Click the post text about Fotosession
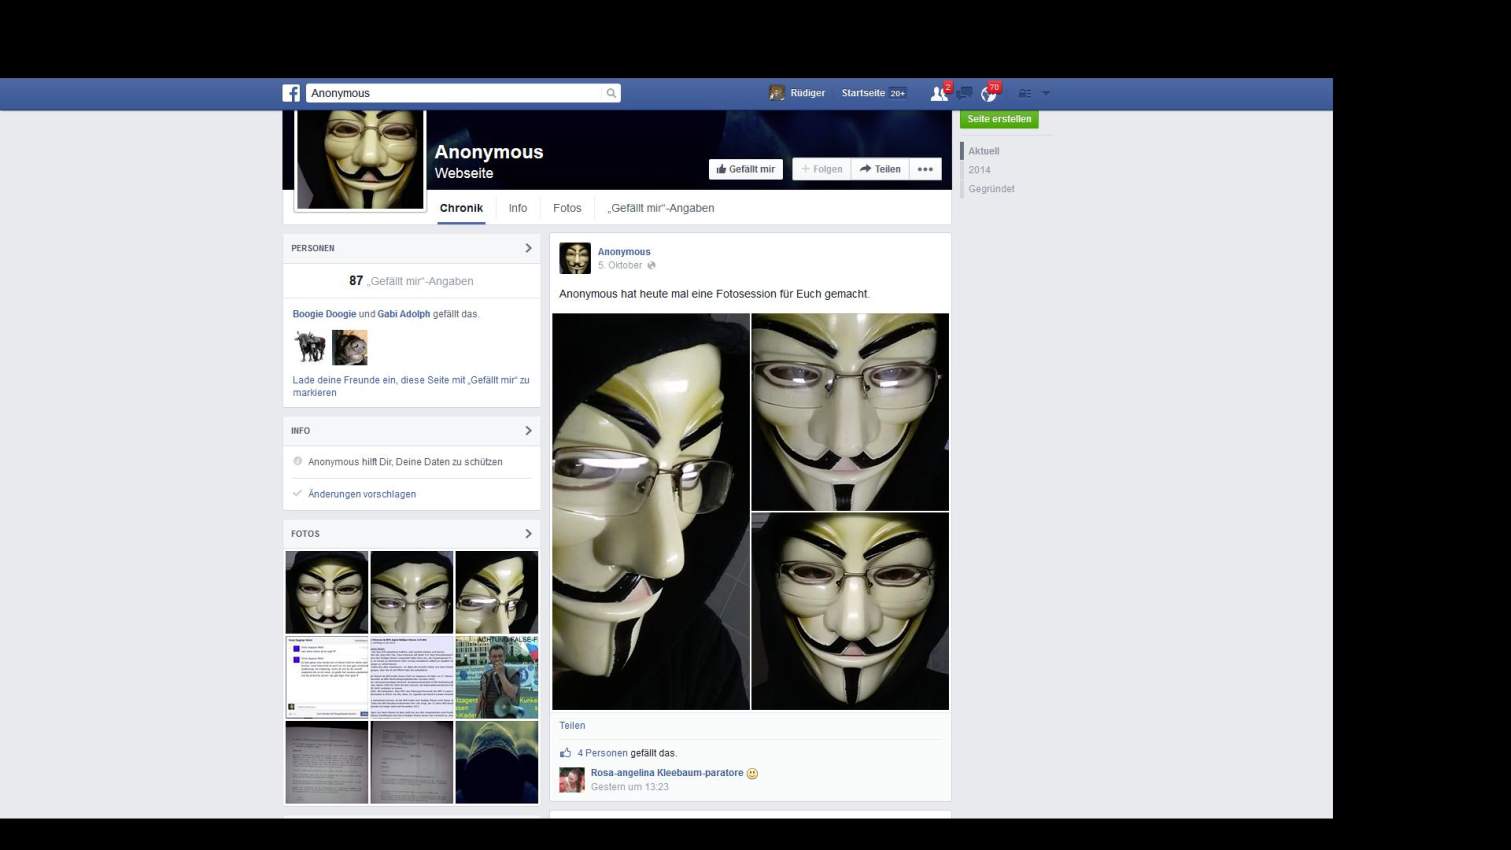Viewport: 1511px width, 850px height. click(x=714, y=294)
